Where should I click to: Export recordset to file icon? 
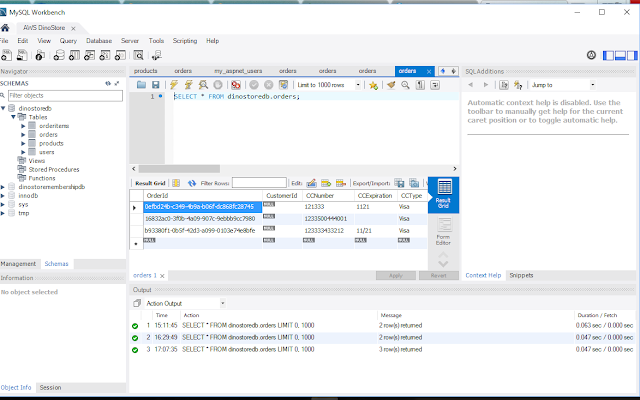(x=399, y=183)
